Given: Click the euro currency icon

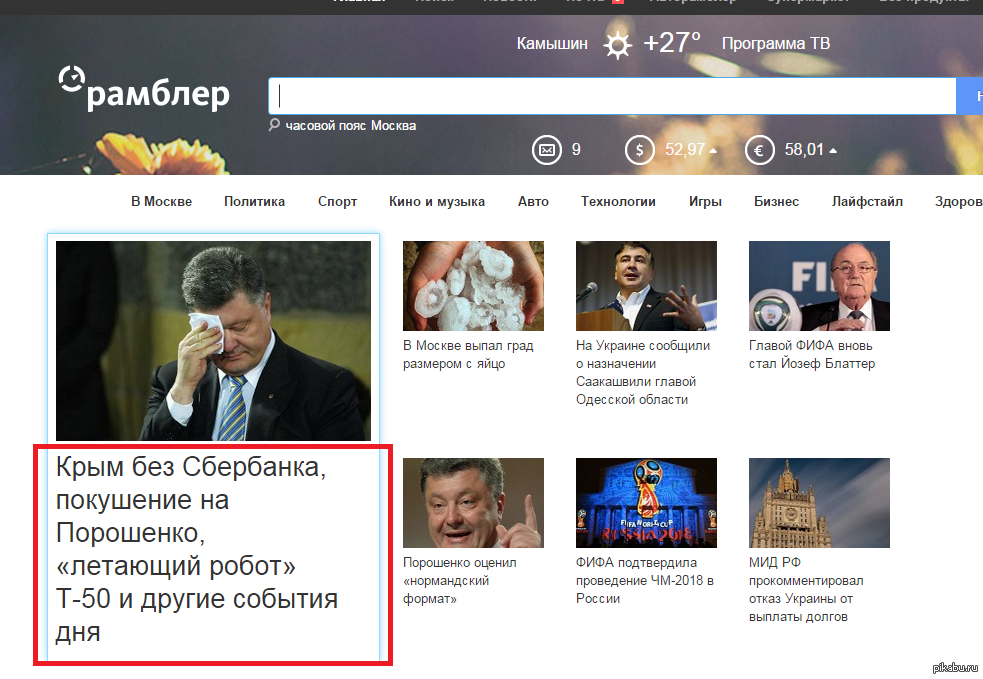Looking at the screenshot, I should 759,150.
